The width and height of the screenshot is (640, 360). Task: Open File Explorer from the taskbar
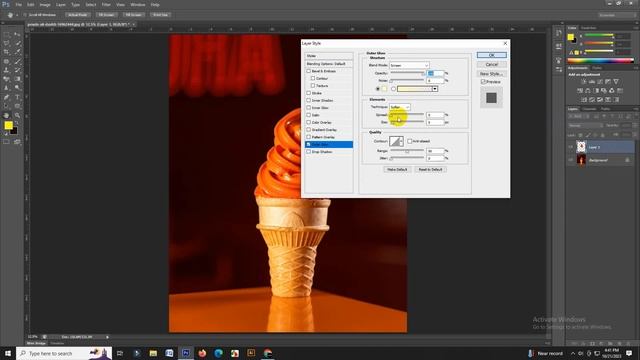click(153, 353)
